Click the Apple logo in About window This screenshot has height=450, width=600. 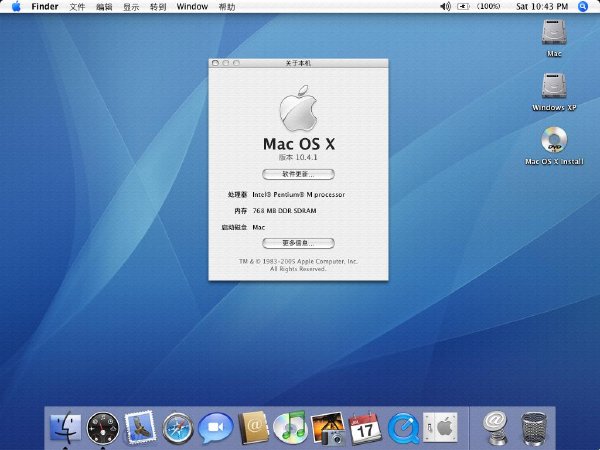(298, 108)
